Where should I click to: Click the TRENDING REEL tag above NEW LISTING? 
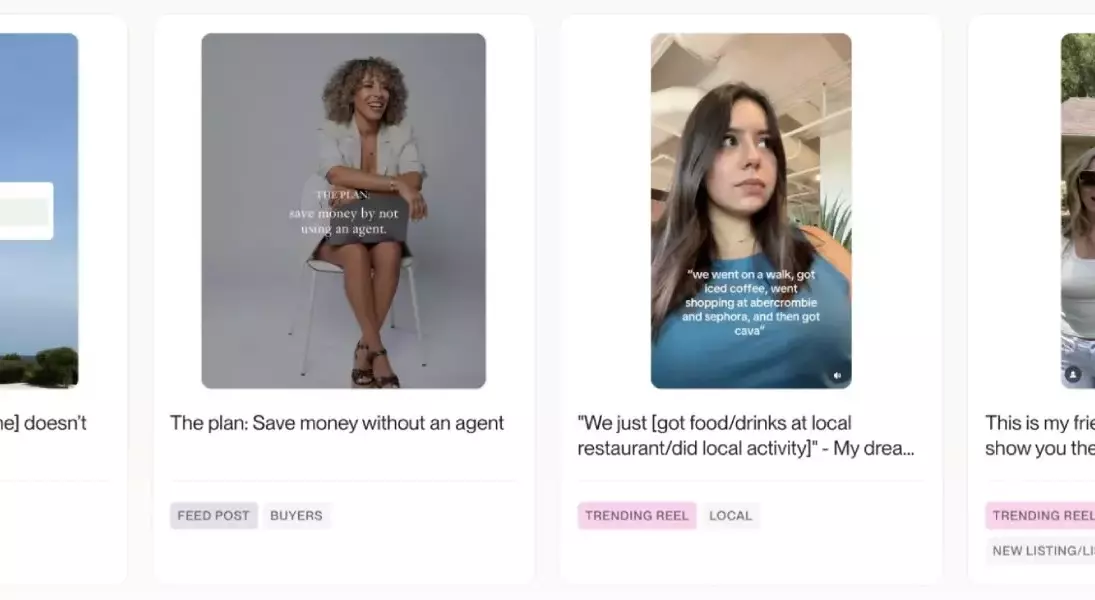[1041, 515]
